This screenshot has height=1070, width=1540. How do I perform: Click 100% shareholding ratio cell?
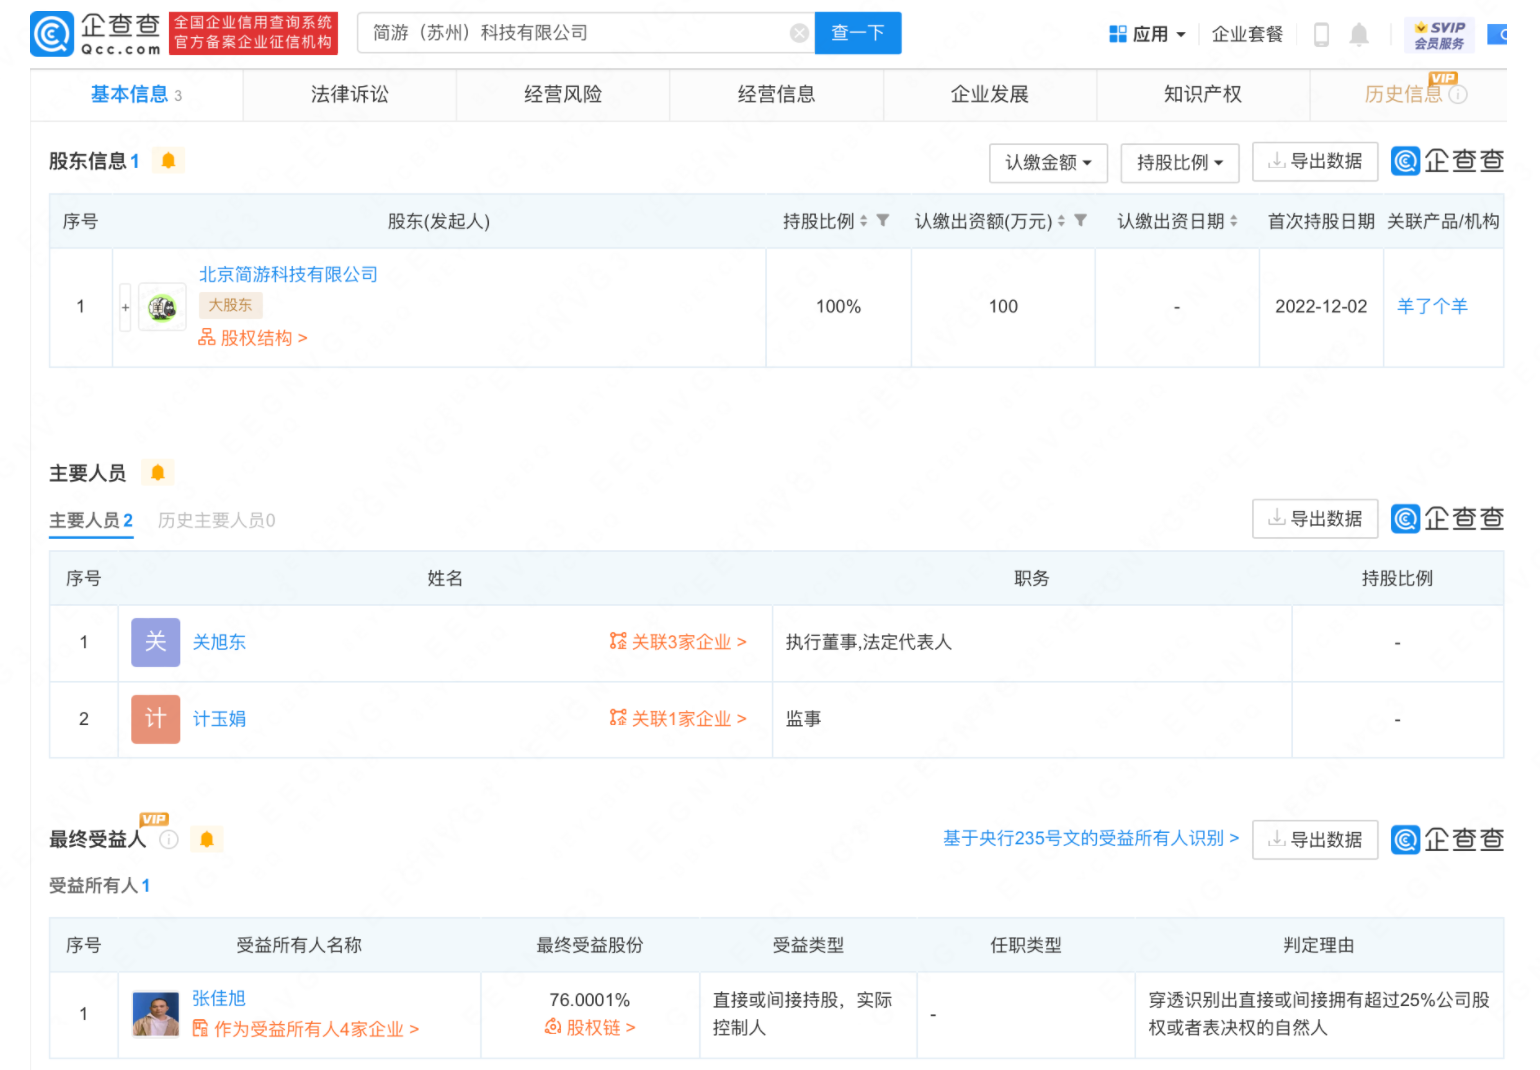[x=838, y=307]
